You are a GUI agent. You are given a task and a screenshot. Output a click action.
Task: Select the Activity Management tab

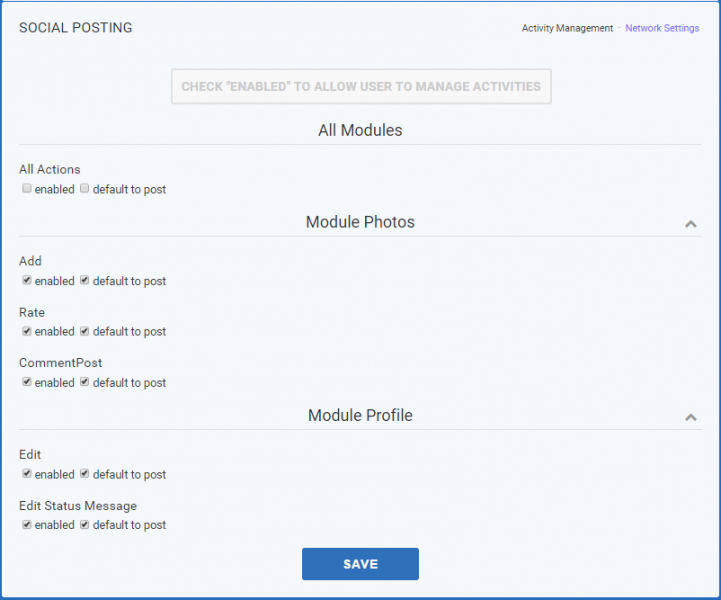pyautogui.click(x=567, y=28)
